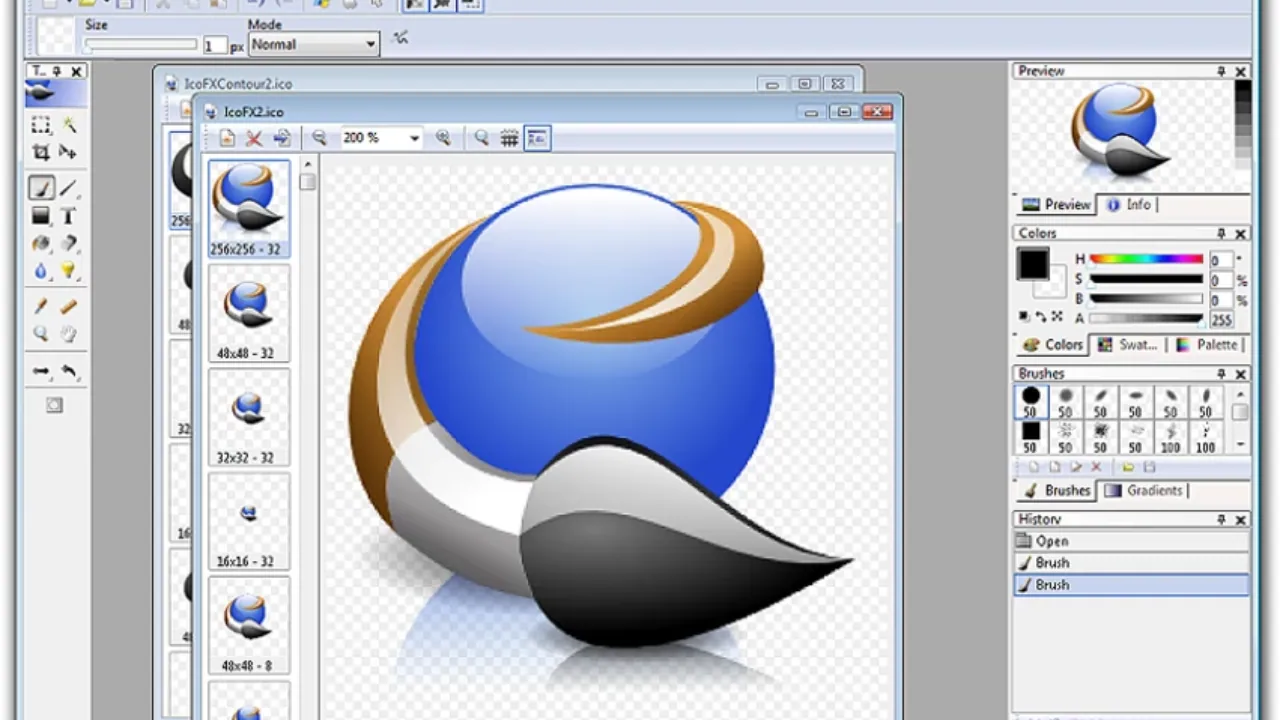
Task: Close the Brushes panel
Action: tap(1241, 373)
